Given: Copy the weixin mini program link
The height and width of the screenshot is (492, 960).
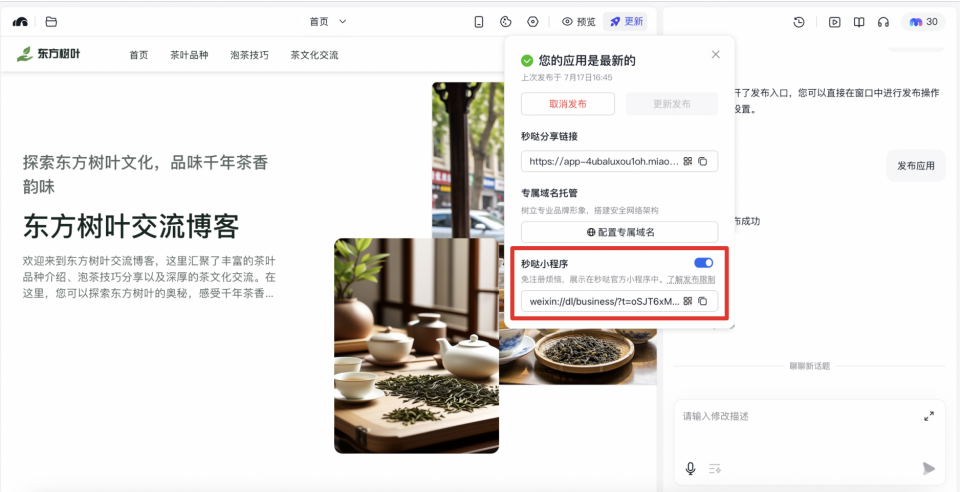Looking at the screenshot, I should [x=703, y=301].
